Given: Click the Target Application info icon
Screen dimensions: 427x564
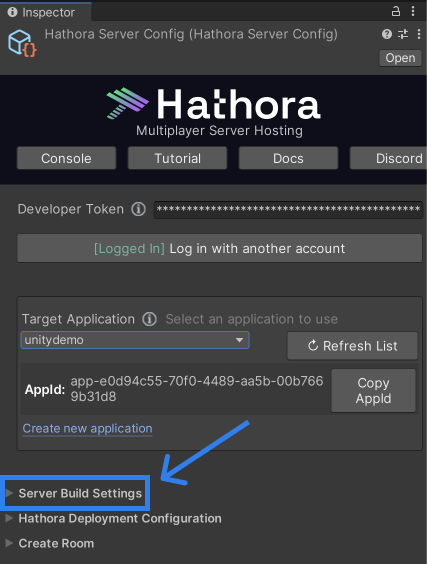Looking at the screenshot, I should (149, 319).
